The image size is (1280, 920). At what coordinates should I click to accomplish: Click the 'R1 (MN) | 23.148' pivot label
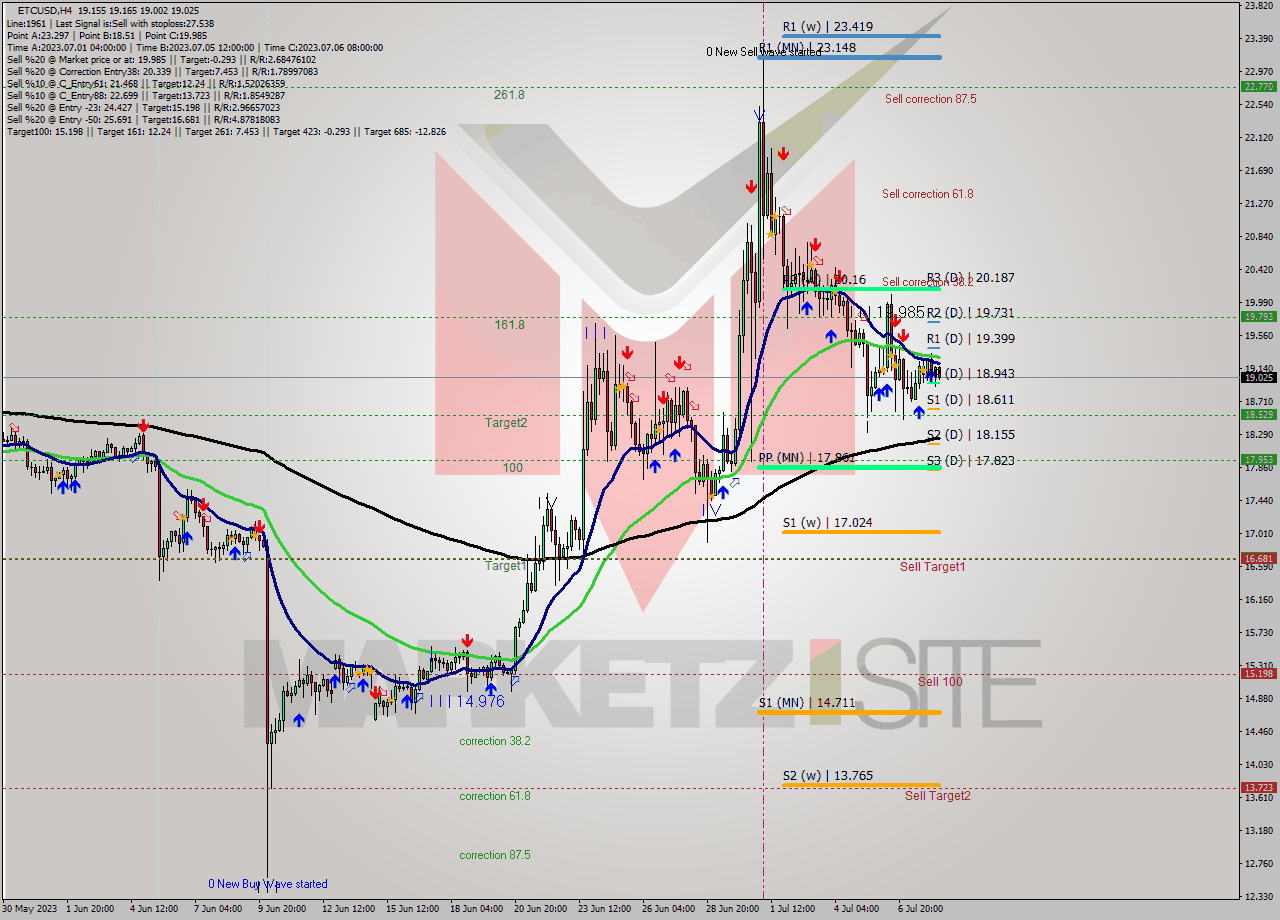tap(807, 47)
